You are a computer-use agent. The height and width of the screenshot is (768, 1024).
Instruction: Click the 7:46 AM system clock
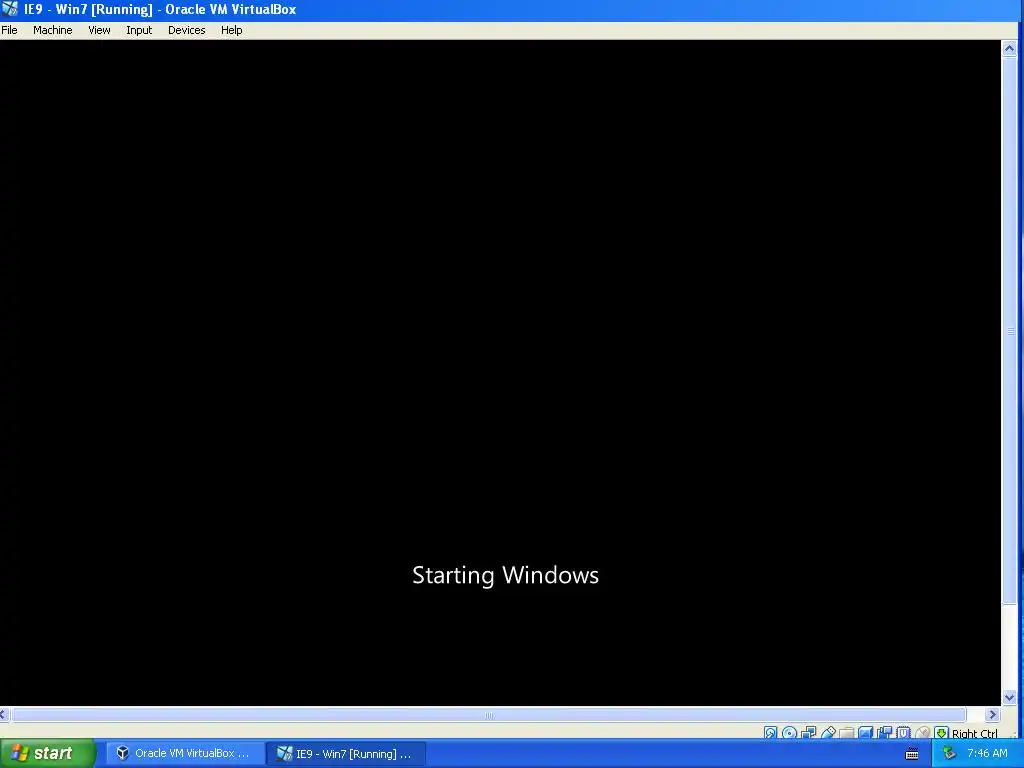coord(987,753)
